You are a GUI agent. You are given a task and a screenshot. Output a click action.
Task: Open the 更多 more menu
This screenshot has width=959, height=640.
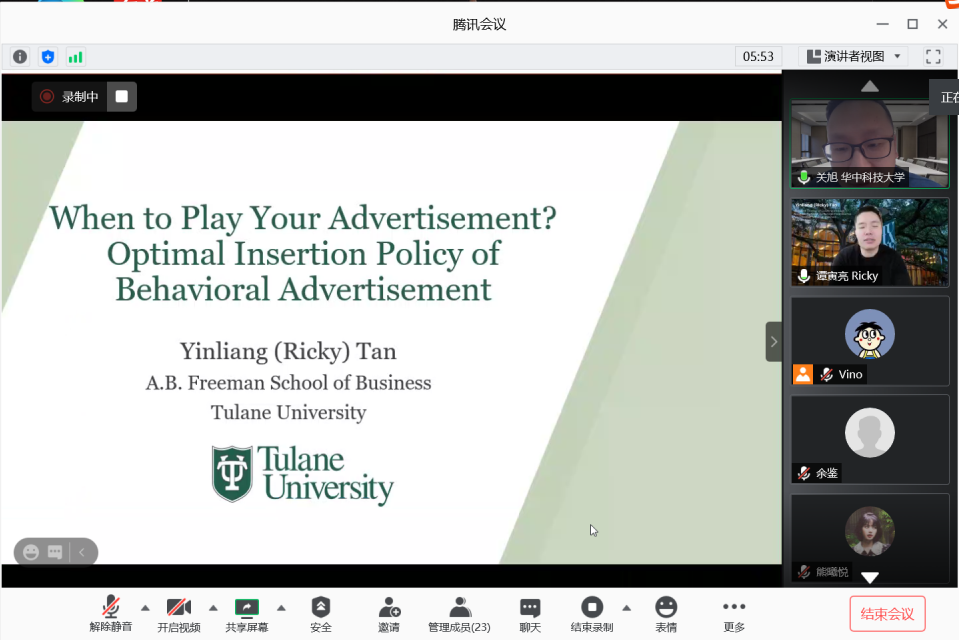point(734,614)
